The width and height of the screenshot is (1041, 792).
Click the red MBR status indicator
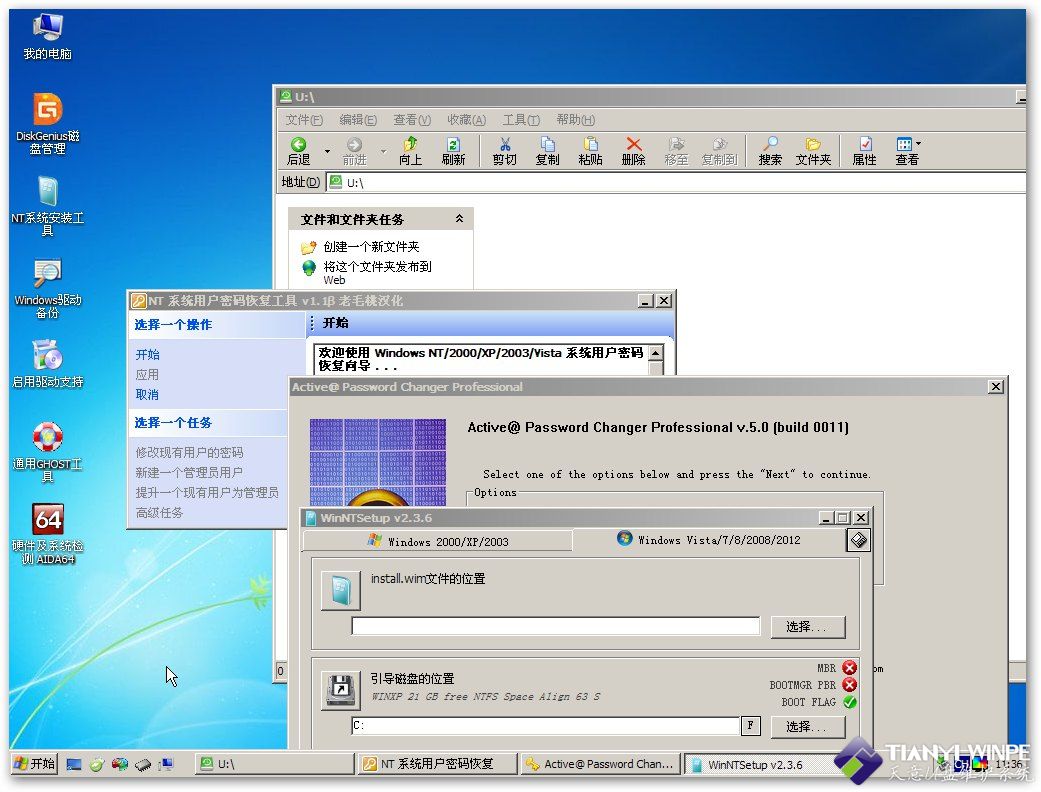click(x=849, y=667)
